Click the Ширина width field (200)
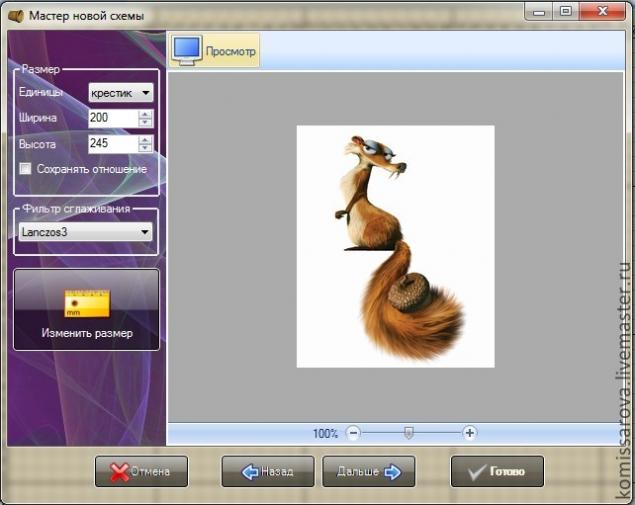 pyautogui.click(x=113, y=118)
